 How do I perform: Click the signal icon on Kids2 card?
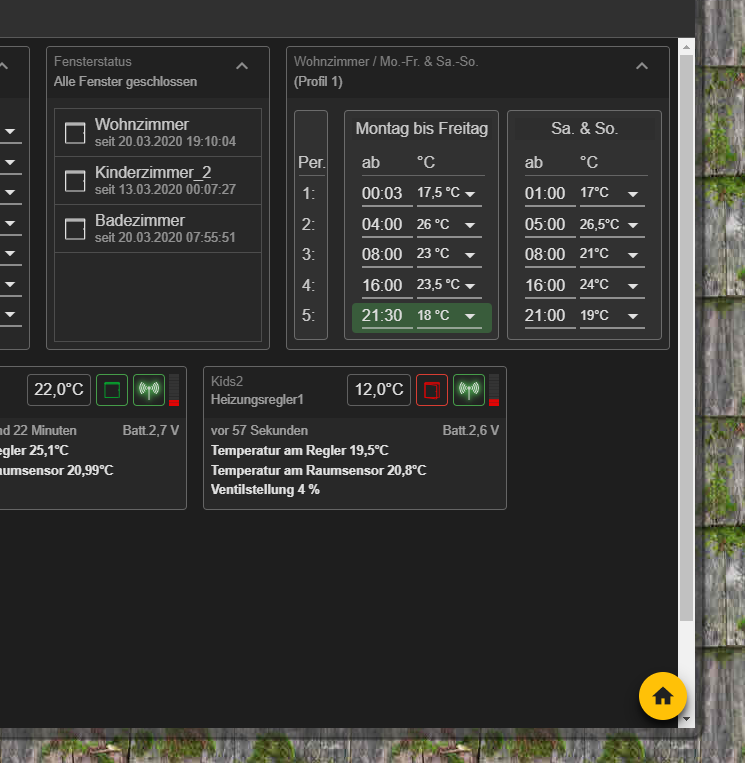[468, 390]
